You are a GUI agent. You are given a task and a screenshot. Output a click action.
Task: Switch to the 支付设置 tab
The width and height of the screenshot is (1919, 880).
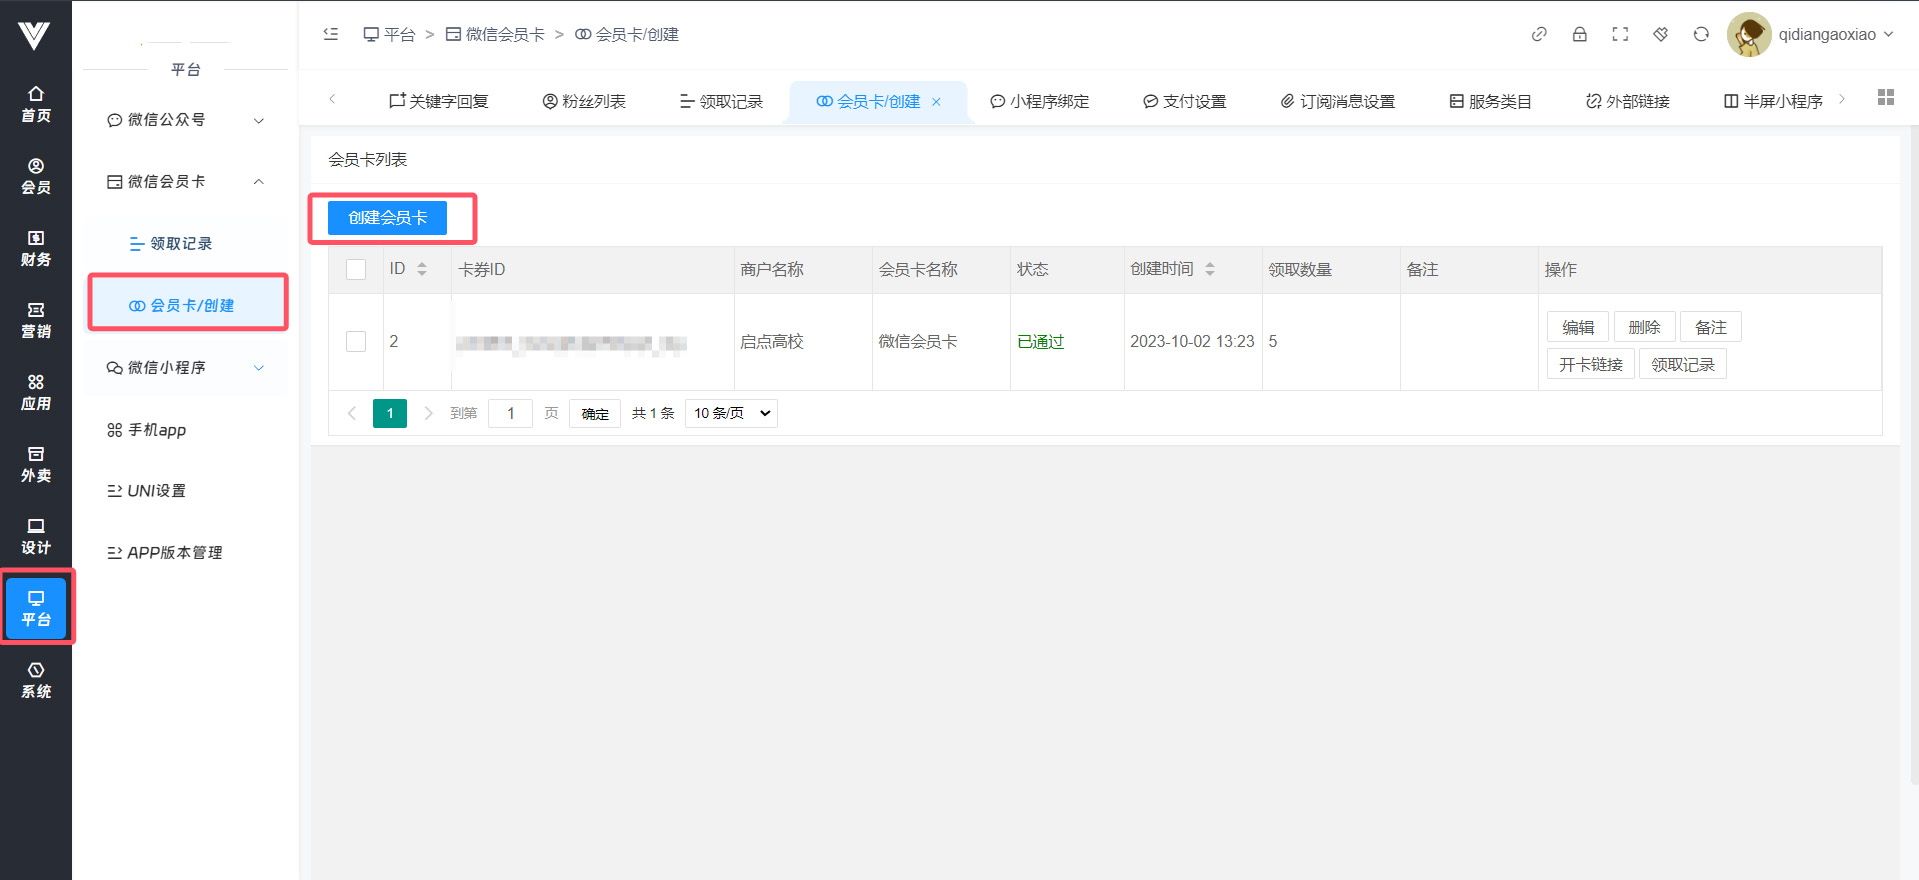pyautogui.click(x=1184, y=101)
